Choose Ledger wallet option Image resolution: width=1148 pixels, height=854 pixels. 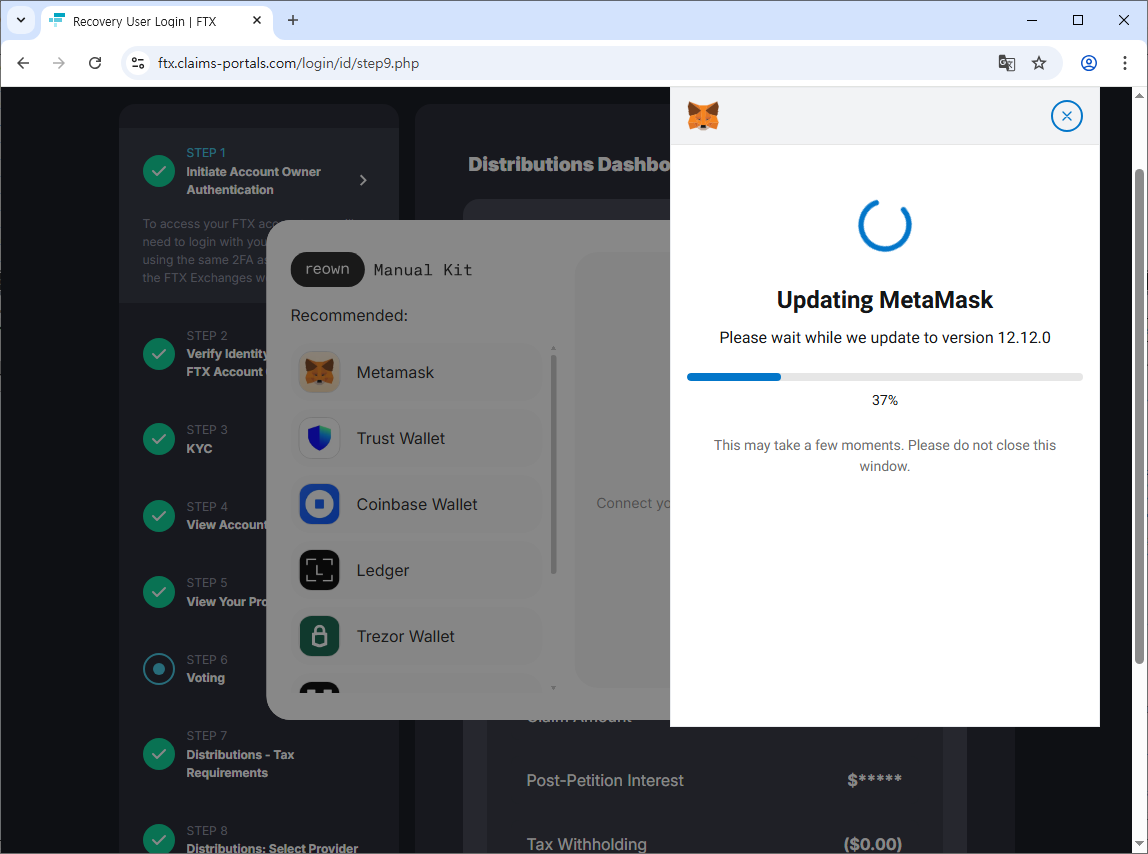pos(417,570)
